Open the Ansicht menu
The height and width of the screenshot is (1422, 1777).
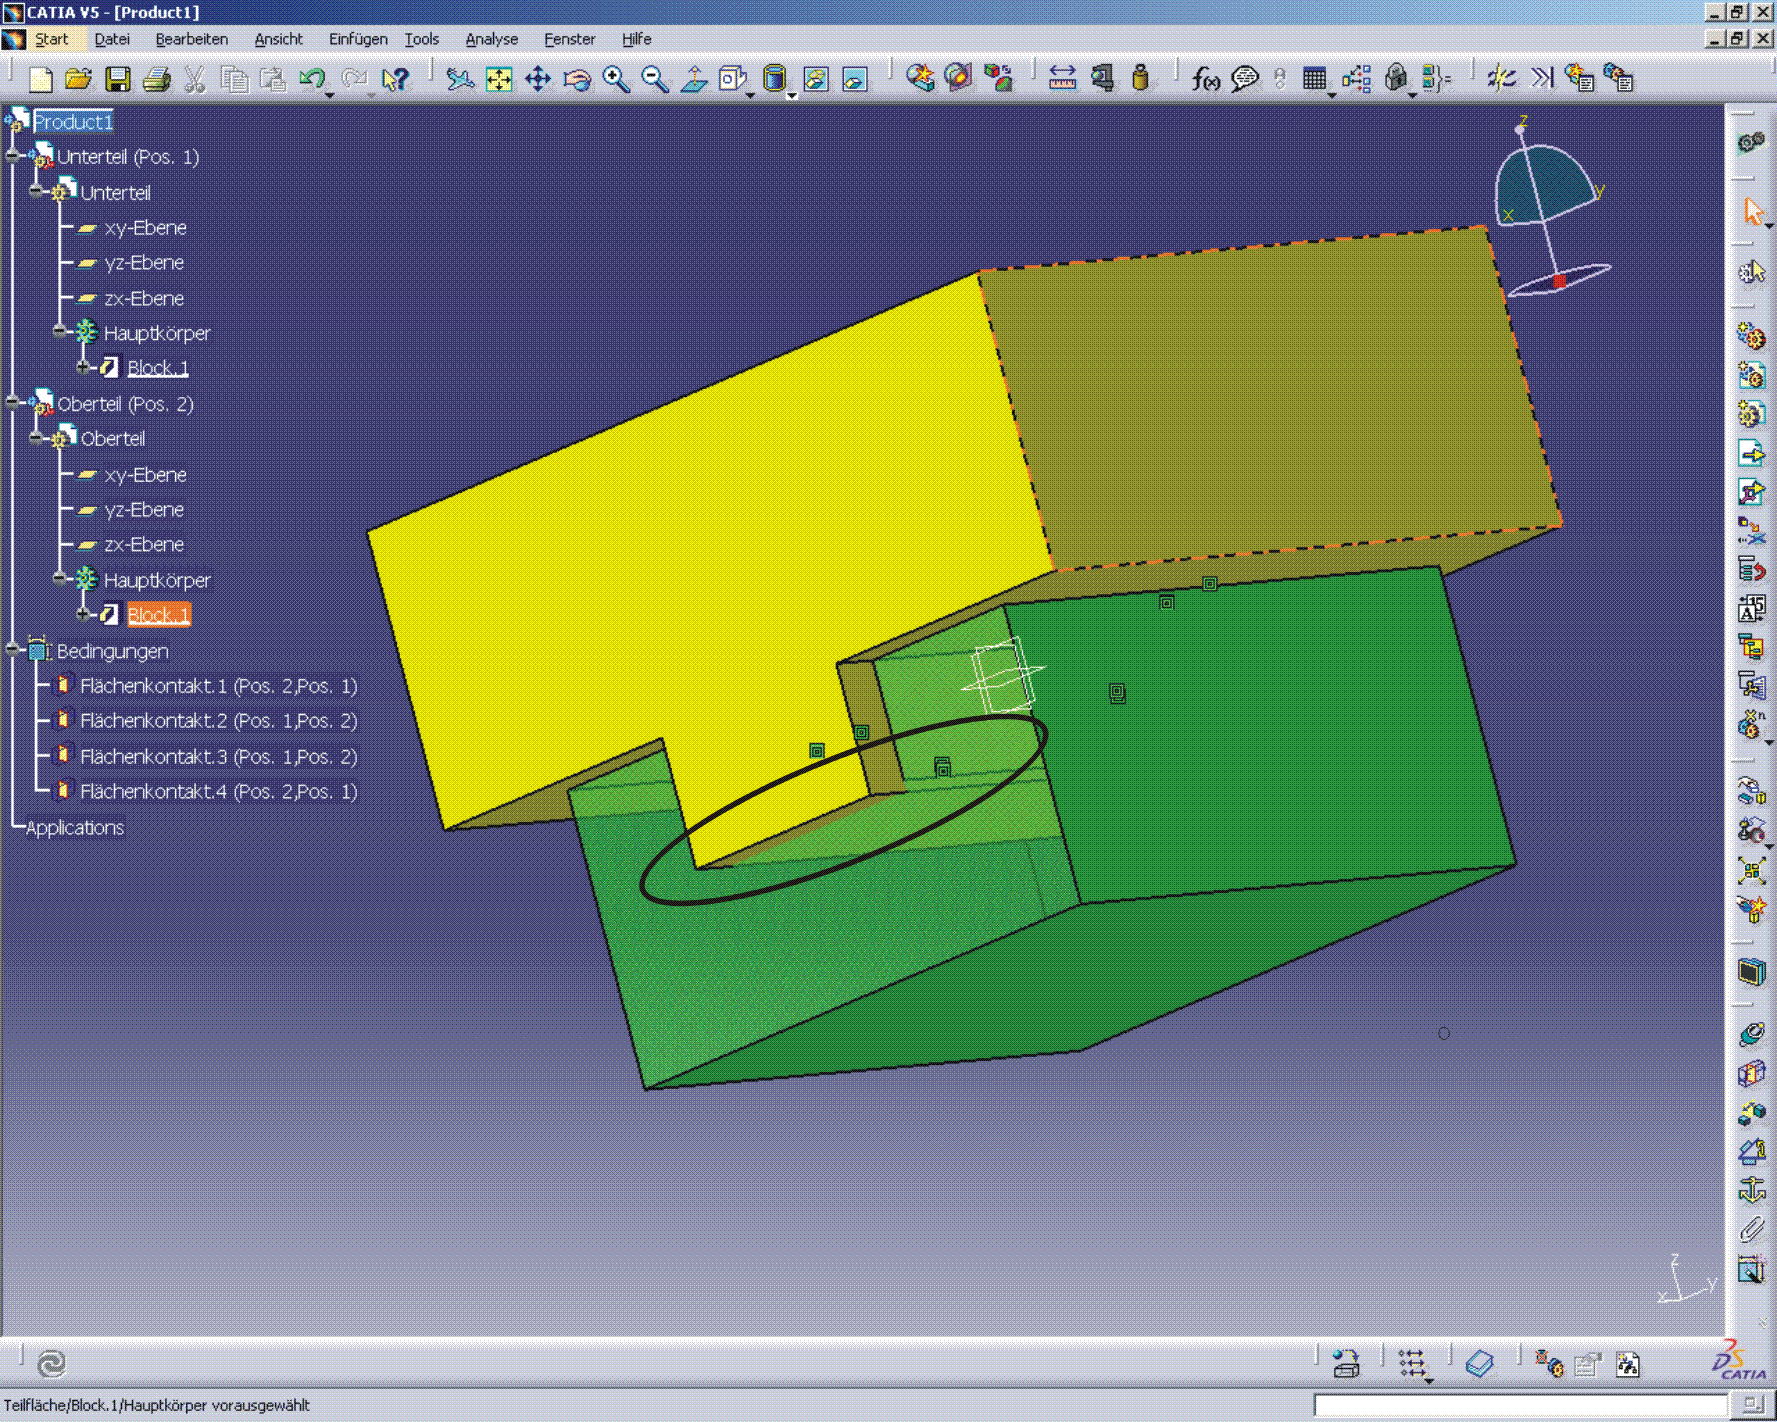point(278,39)
